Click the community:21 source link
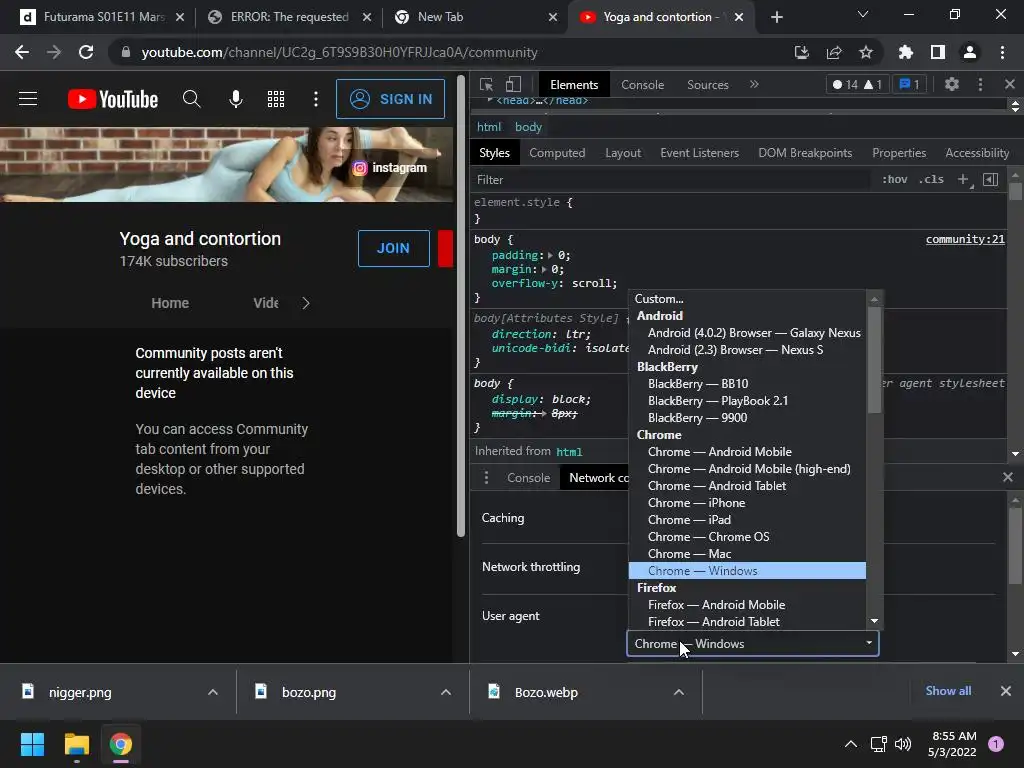Screen dimensions: 1024x768 coord(965,239)
